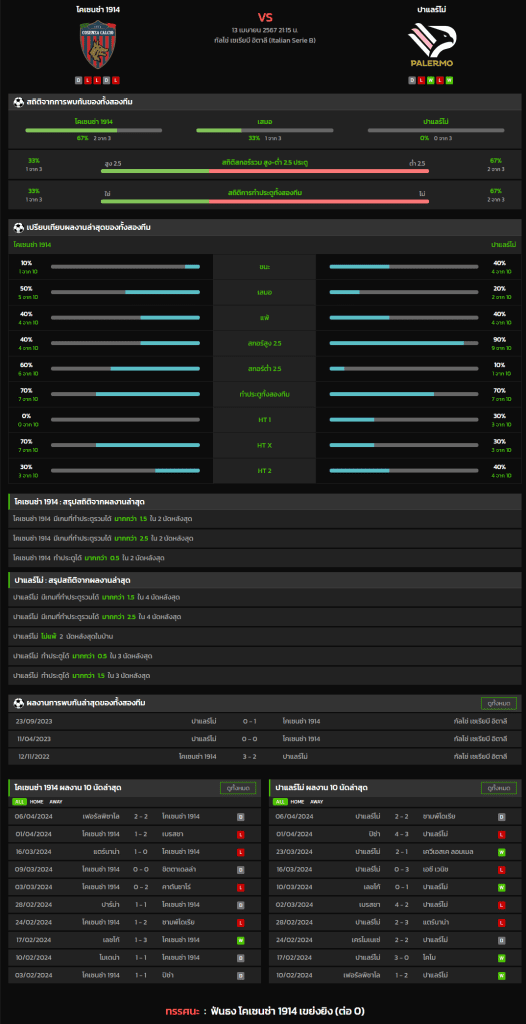Screen dimensions: 526x1024
Task: Switch Cosenza last 10 matches to HOME filter
Action: pos(37,801)
